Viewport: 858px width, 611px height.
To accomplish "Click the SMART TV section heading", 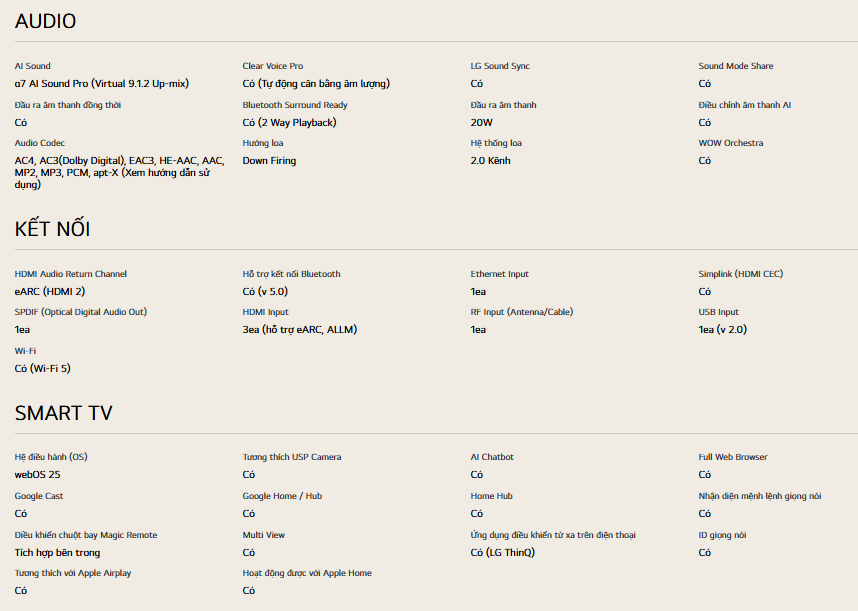I will click(x=63, y=413).
